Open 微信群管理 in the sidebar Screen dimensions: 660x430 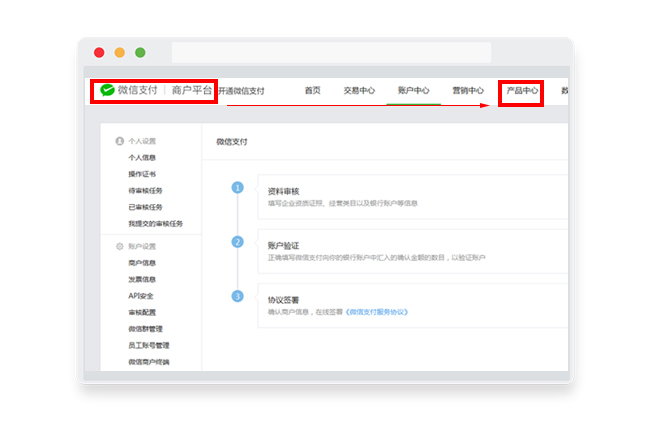(146, 329)
